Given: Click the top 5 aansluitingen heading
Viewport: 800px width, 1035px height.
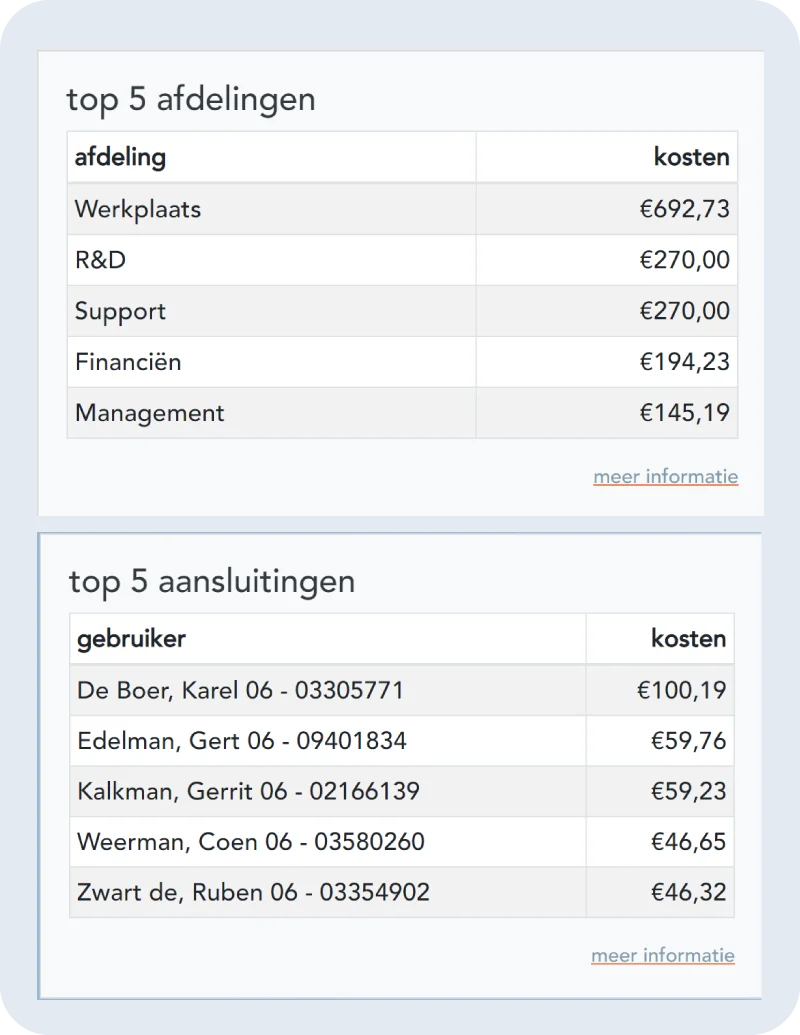Looking at the screenshot, I should click(x=212, y=582).
